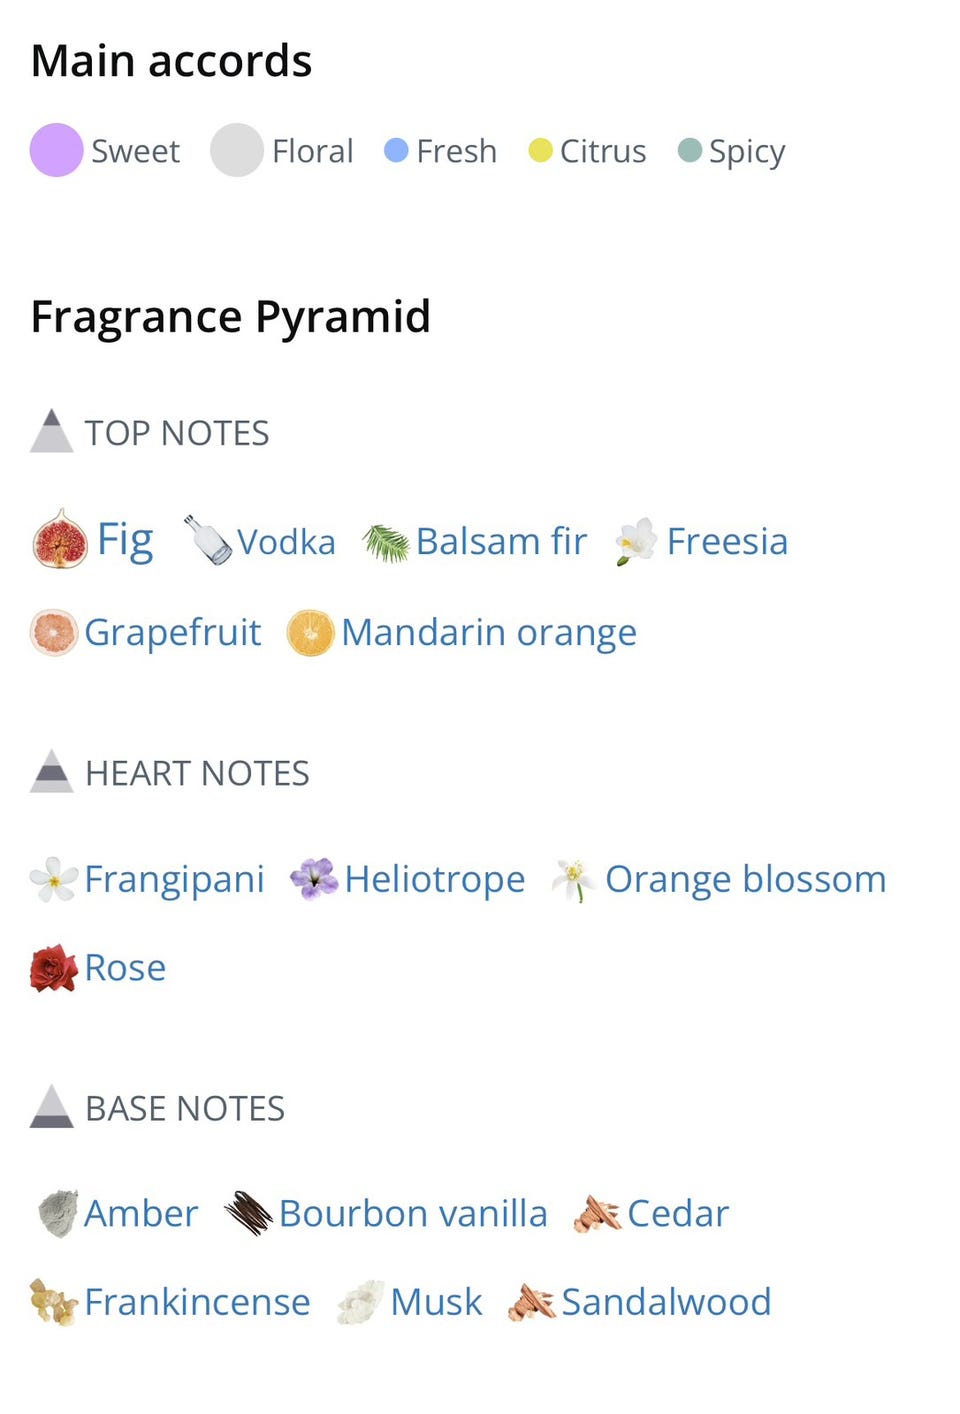Open the Musk note link
This screenshot has width=960, height=1414.
coord(436,1302)
